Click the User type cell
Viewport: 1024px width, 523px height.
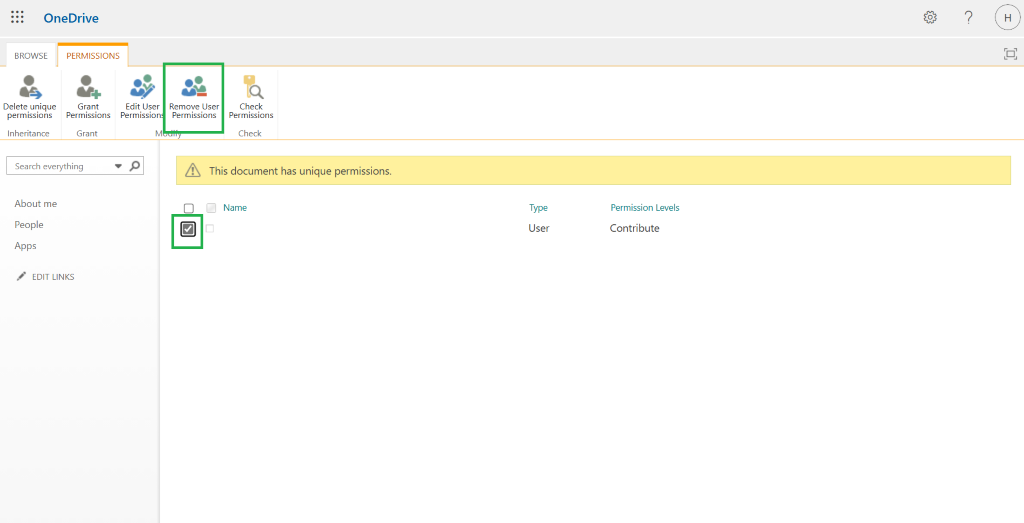click(539, 229)
